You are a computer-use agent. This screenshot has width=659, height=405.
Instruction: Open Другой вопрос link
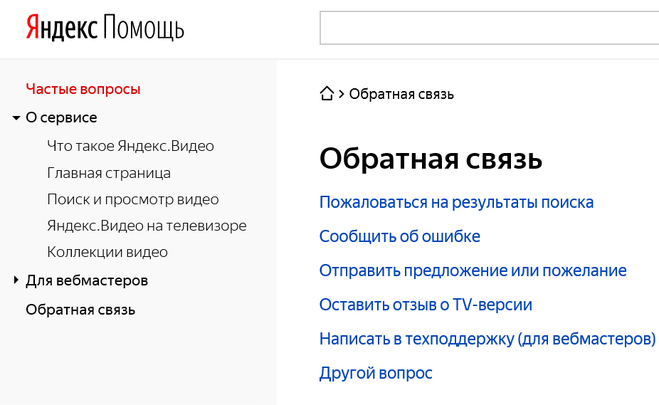click(x=376, y=373)
